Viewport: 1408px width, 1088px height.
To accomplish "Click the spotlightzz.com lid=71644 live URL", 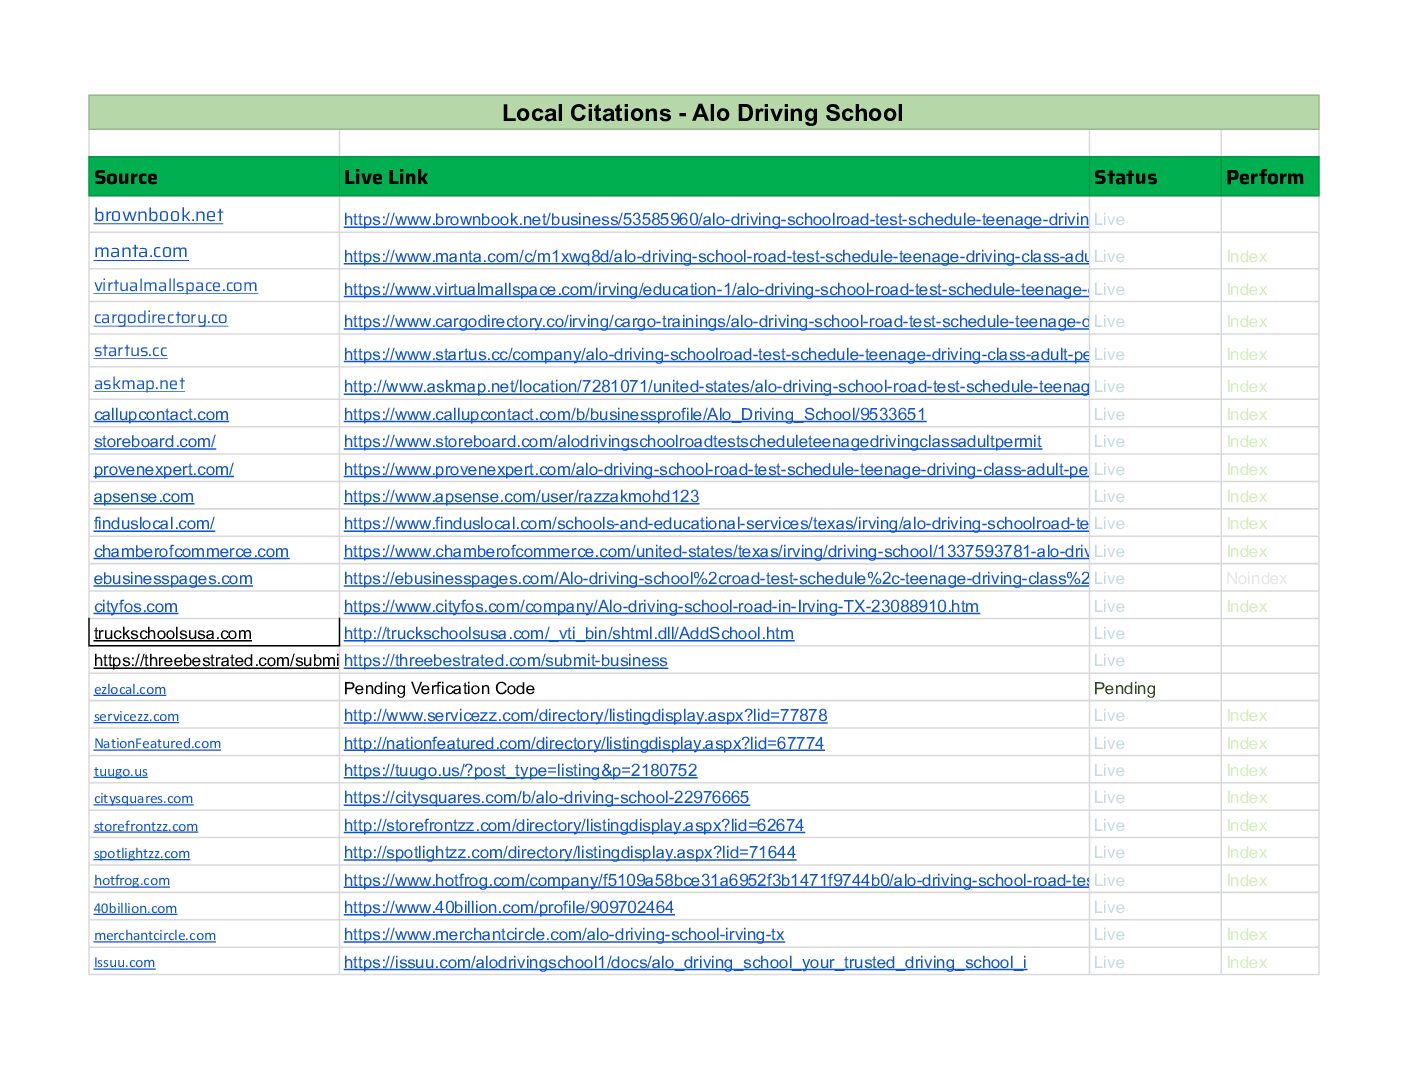I will 570,852.
